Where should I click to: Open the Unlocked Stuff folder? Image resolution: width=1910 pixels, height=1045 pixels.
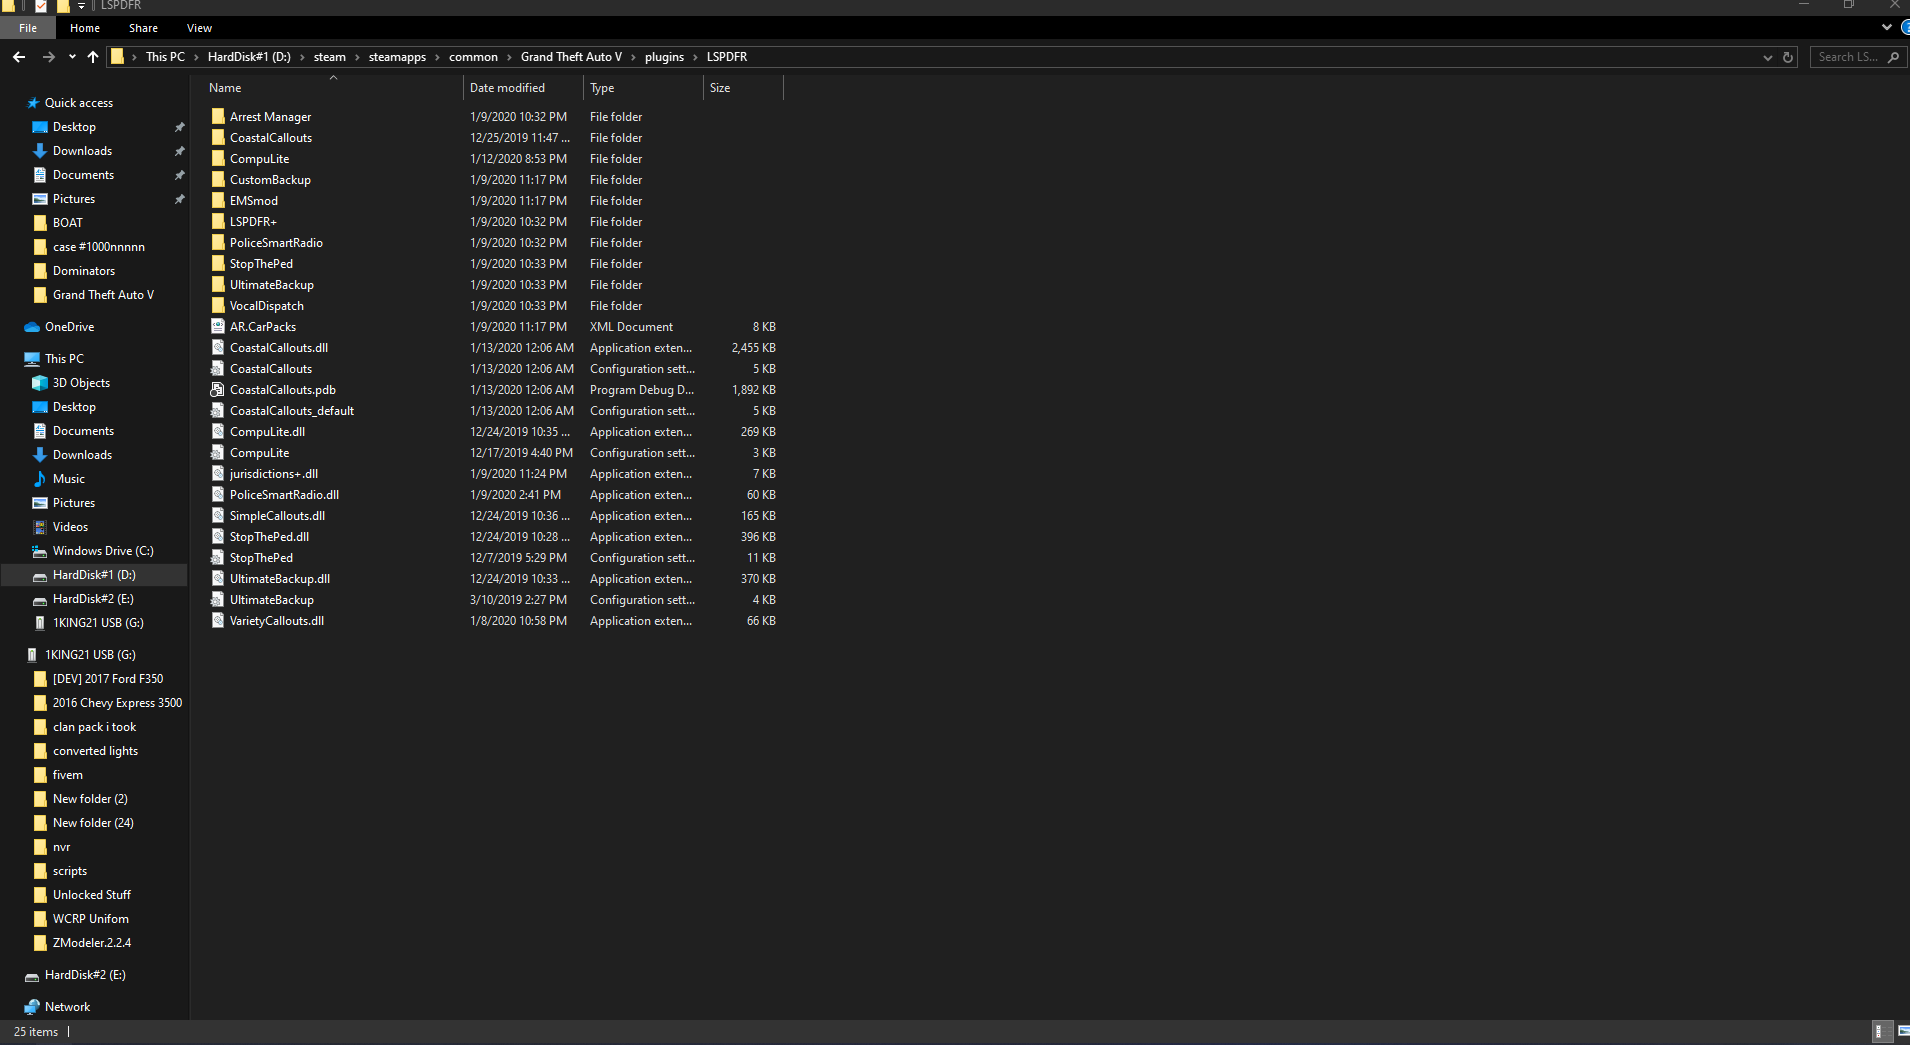coord(92,895)
